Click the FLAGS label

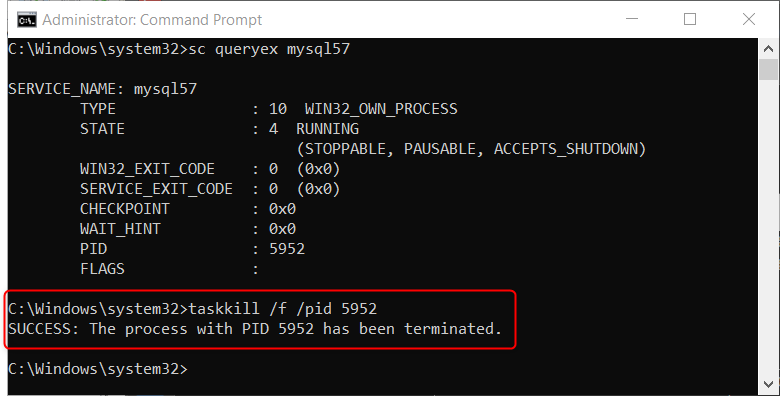(x=102, y=269)
